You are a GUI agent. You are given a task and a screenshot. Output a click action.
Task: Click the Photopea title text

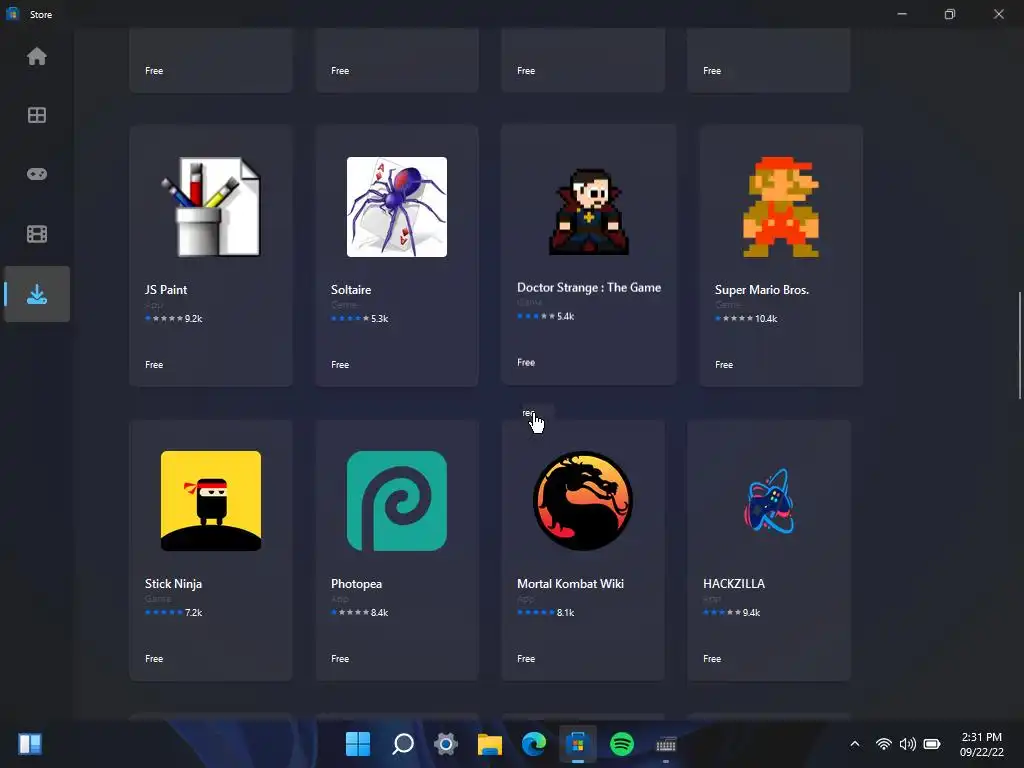(356, 584)
